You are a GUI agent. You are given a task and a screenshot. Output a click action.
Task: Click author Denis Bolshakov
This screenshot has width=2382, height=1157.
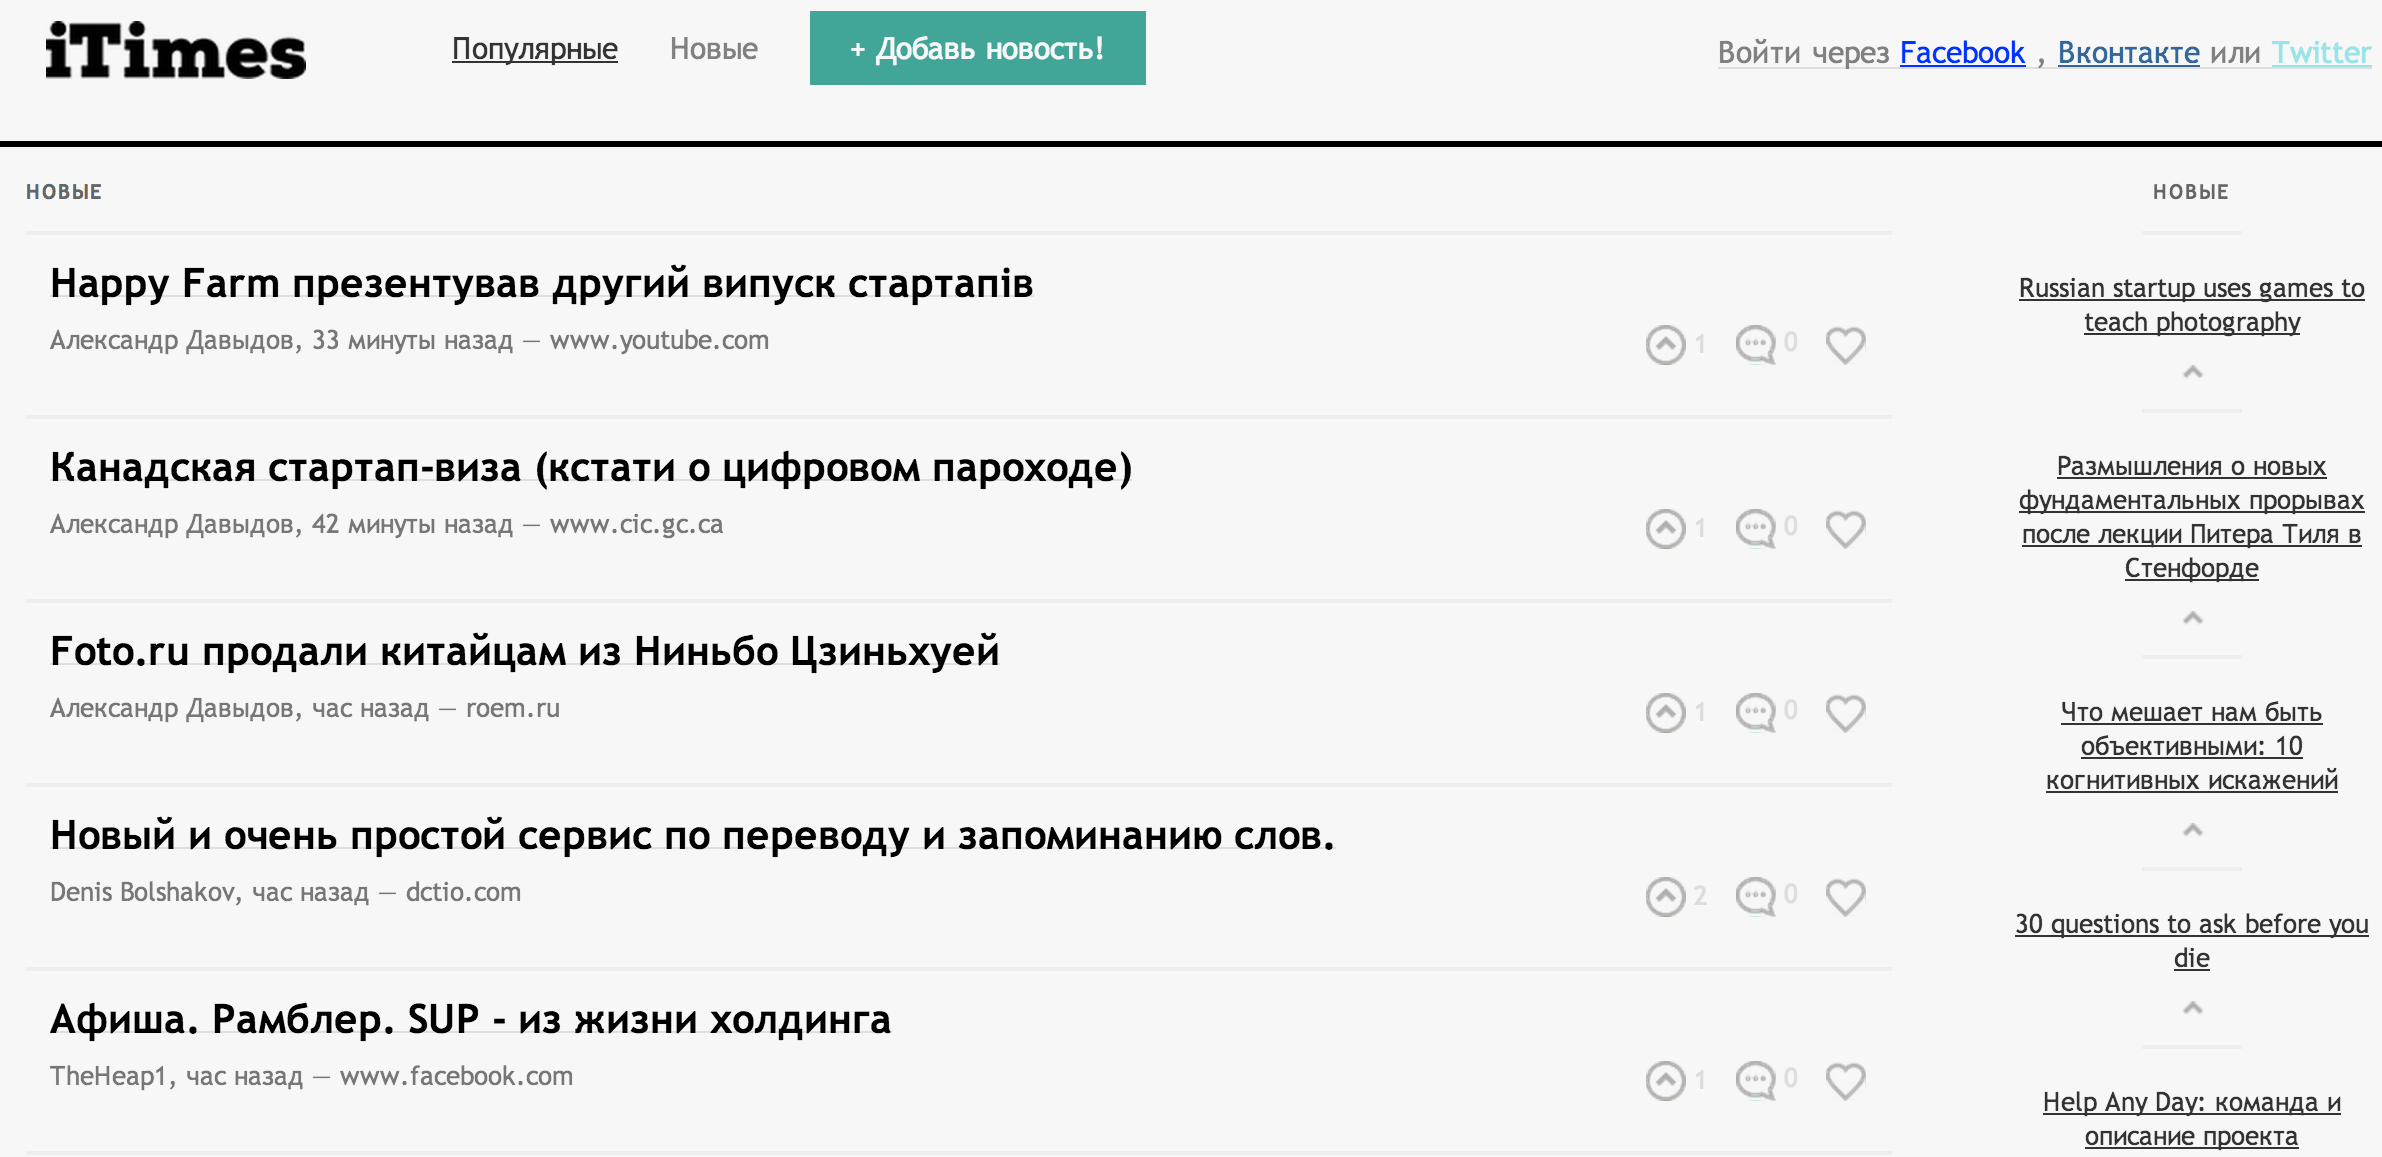[x=143, y=893]
